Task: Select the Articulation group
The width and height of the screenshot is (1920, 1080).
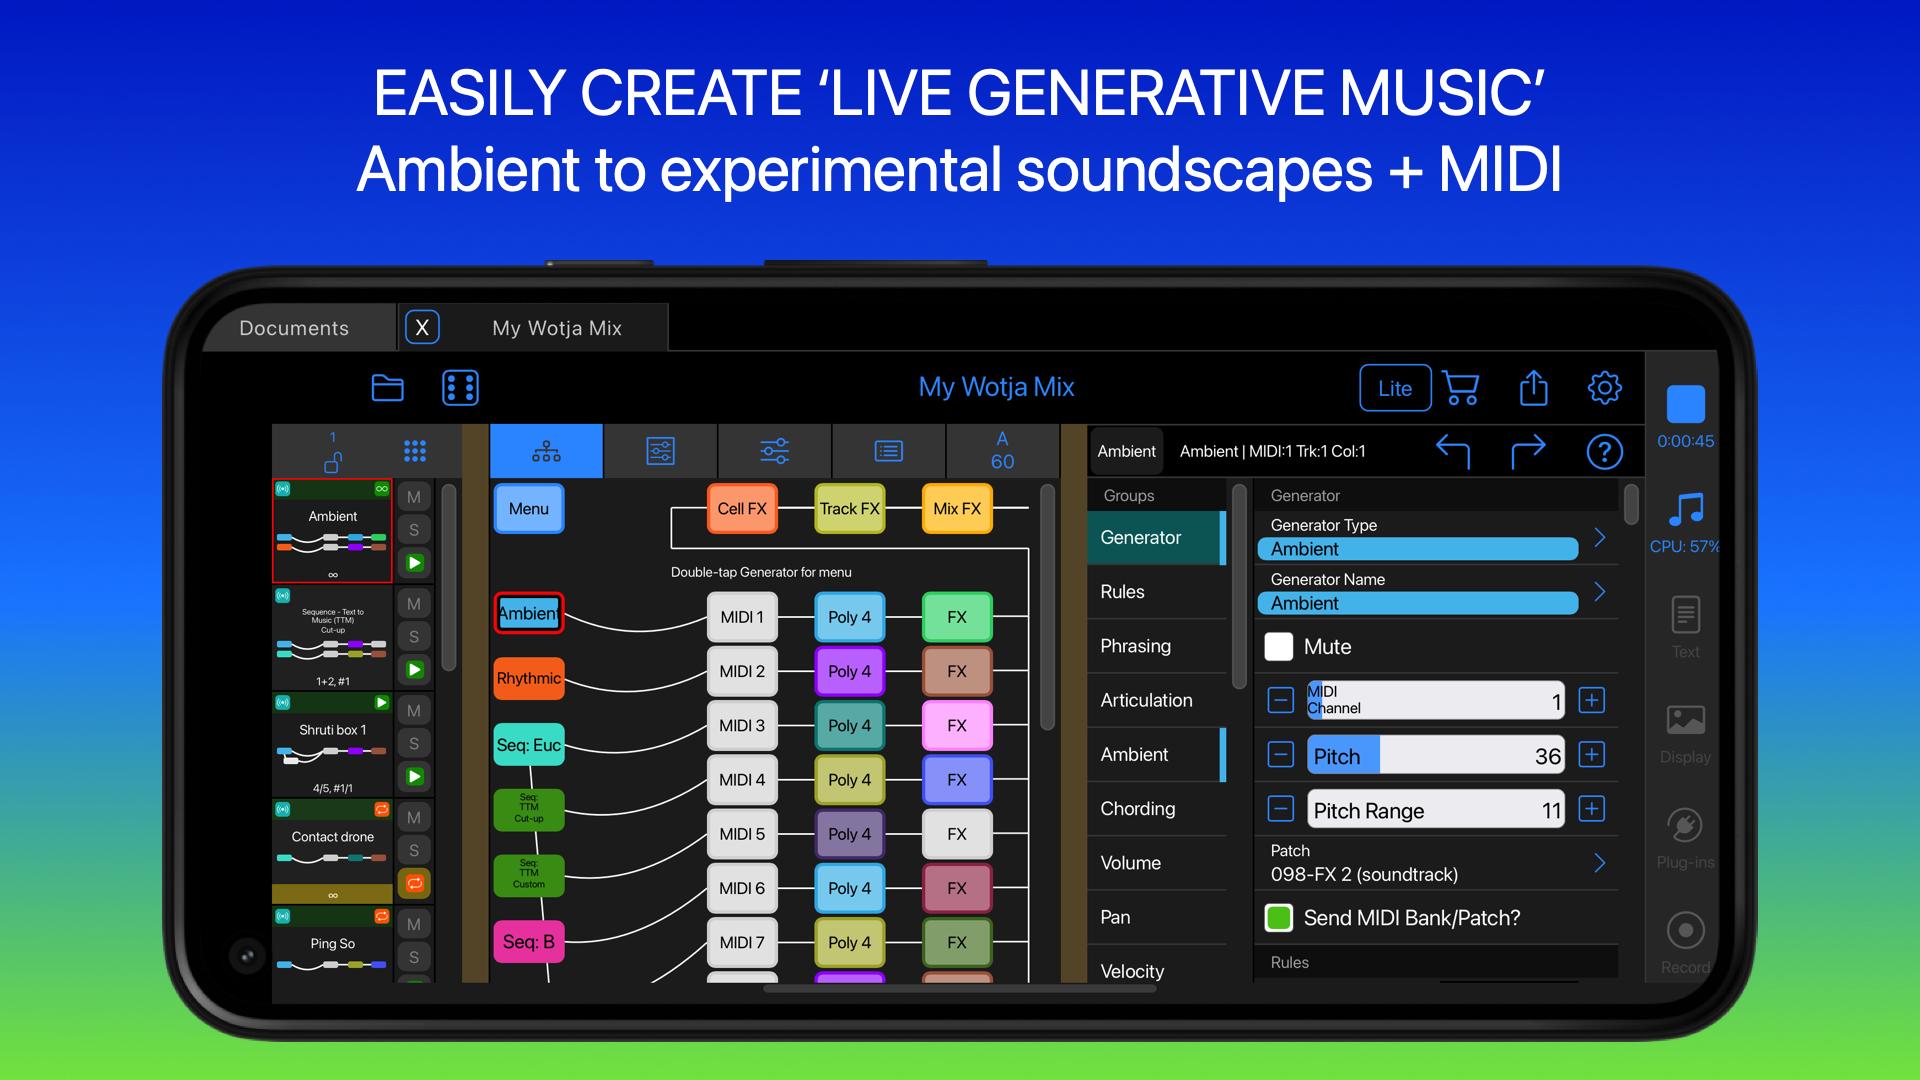Action: click(x=1157, y=700)
